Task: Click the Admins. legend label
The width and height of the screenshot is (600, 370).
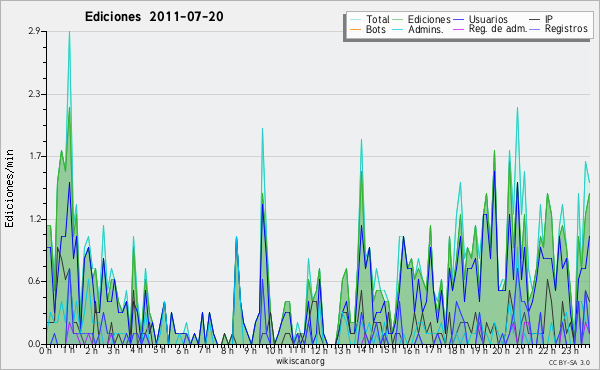Action: 426,29
